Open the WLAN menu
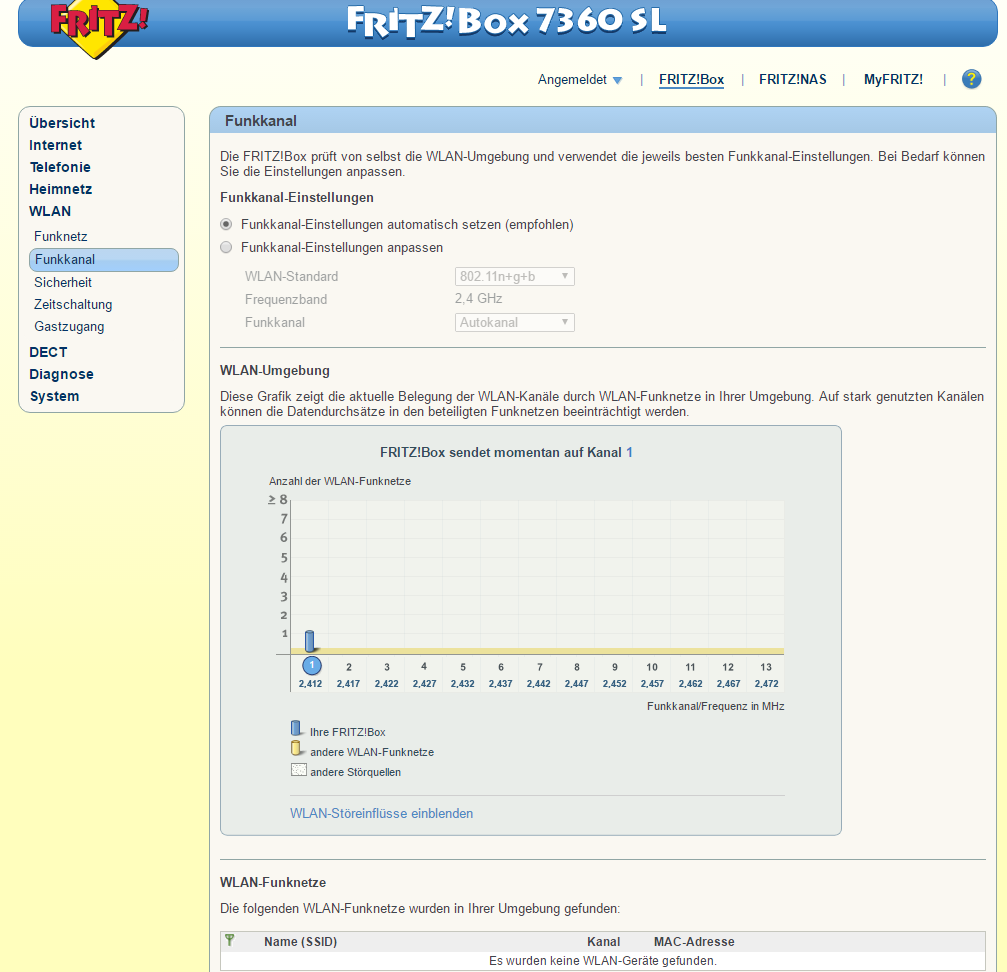 pos(50,211)
